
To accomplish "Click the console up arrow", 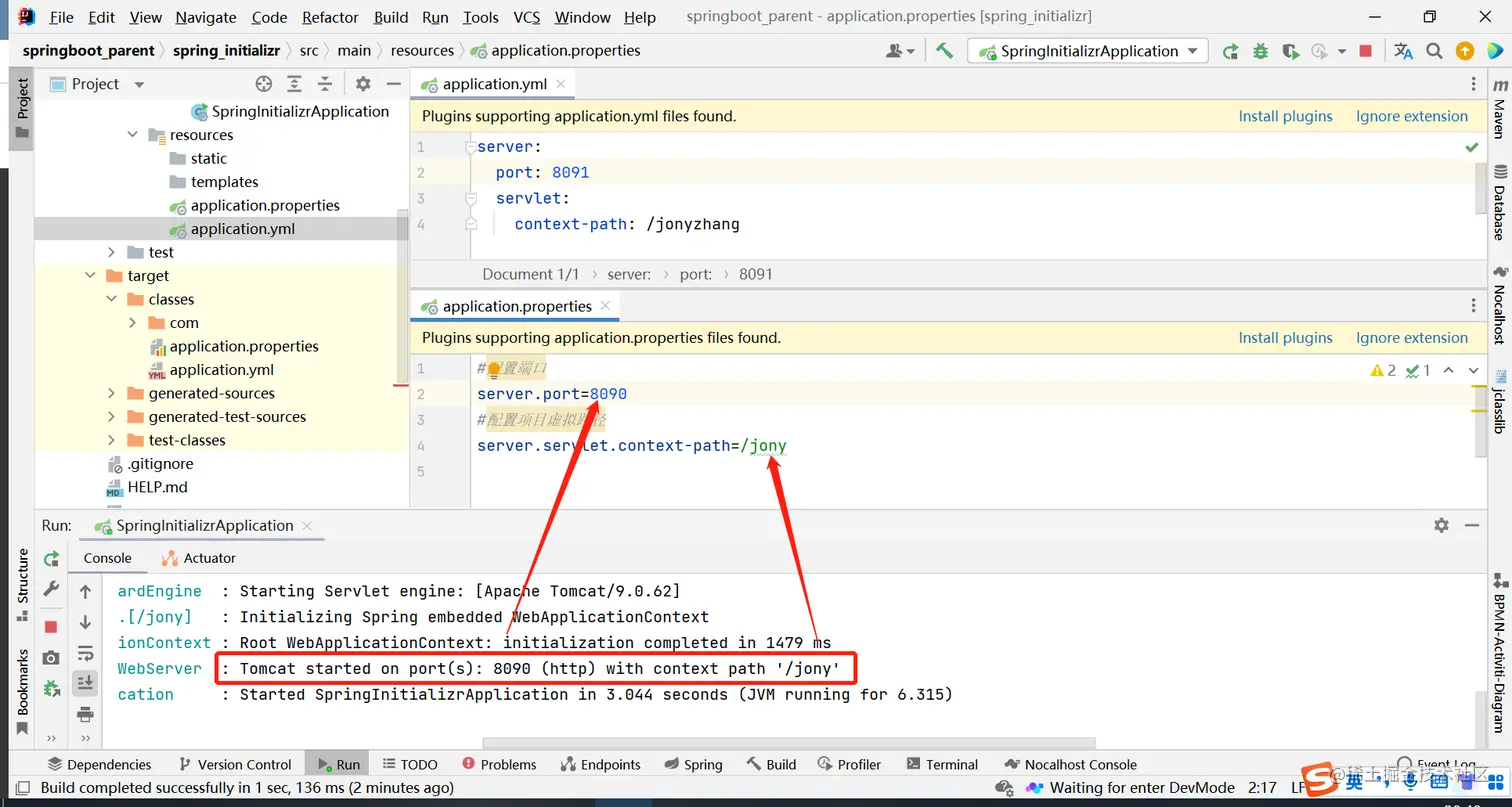I will (85, 592).
